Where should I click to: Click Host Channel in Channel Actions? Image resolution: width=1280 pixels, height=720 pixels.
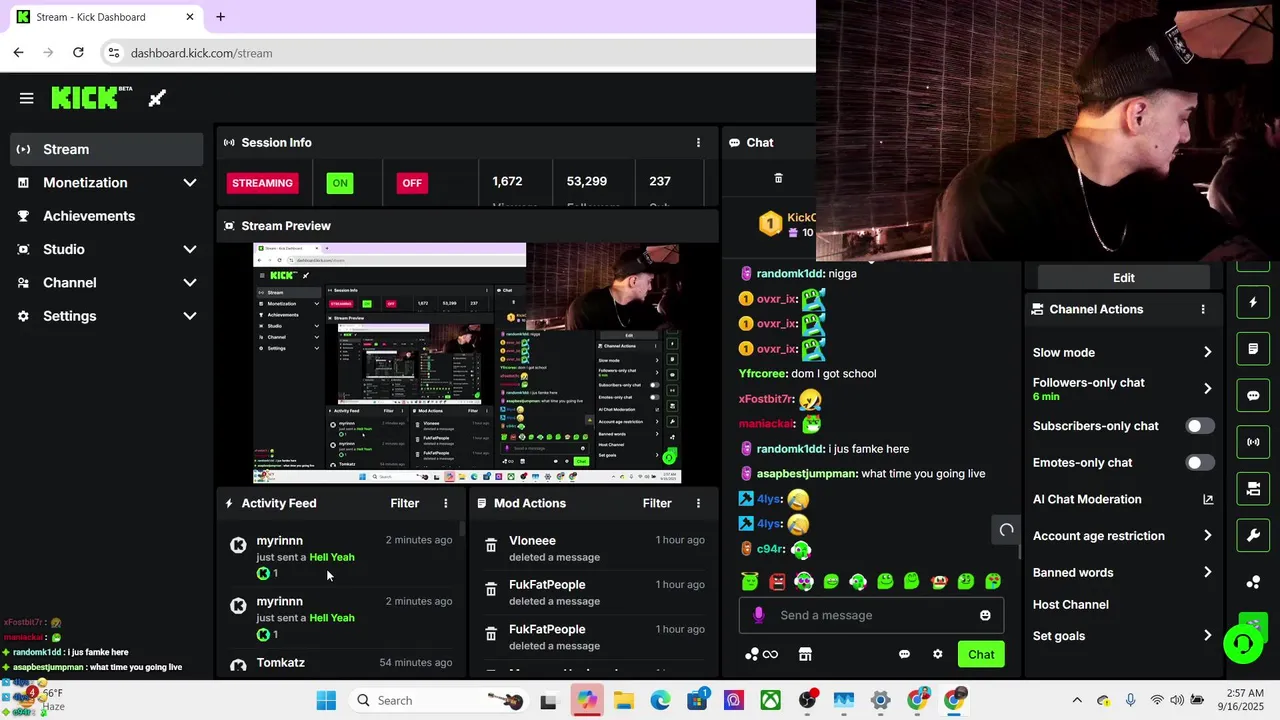[1070, 604]
